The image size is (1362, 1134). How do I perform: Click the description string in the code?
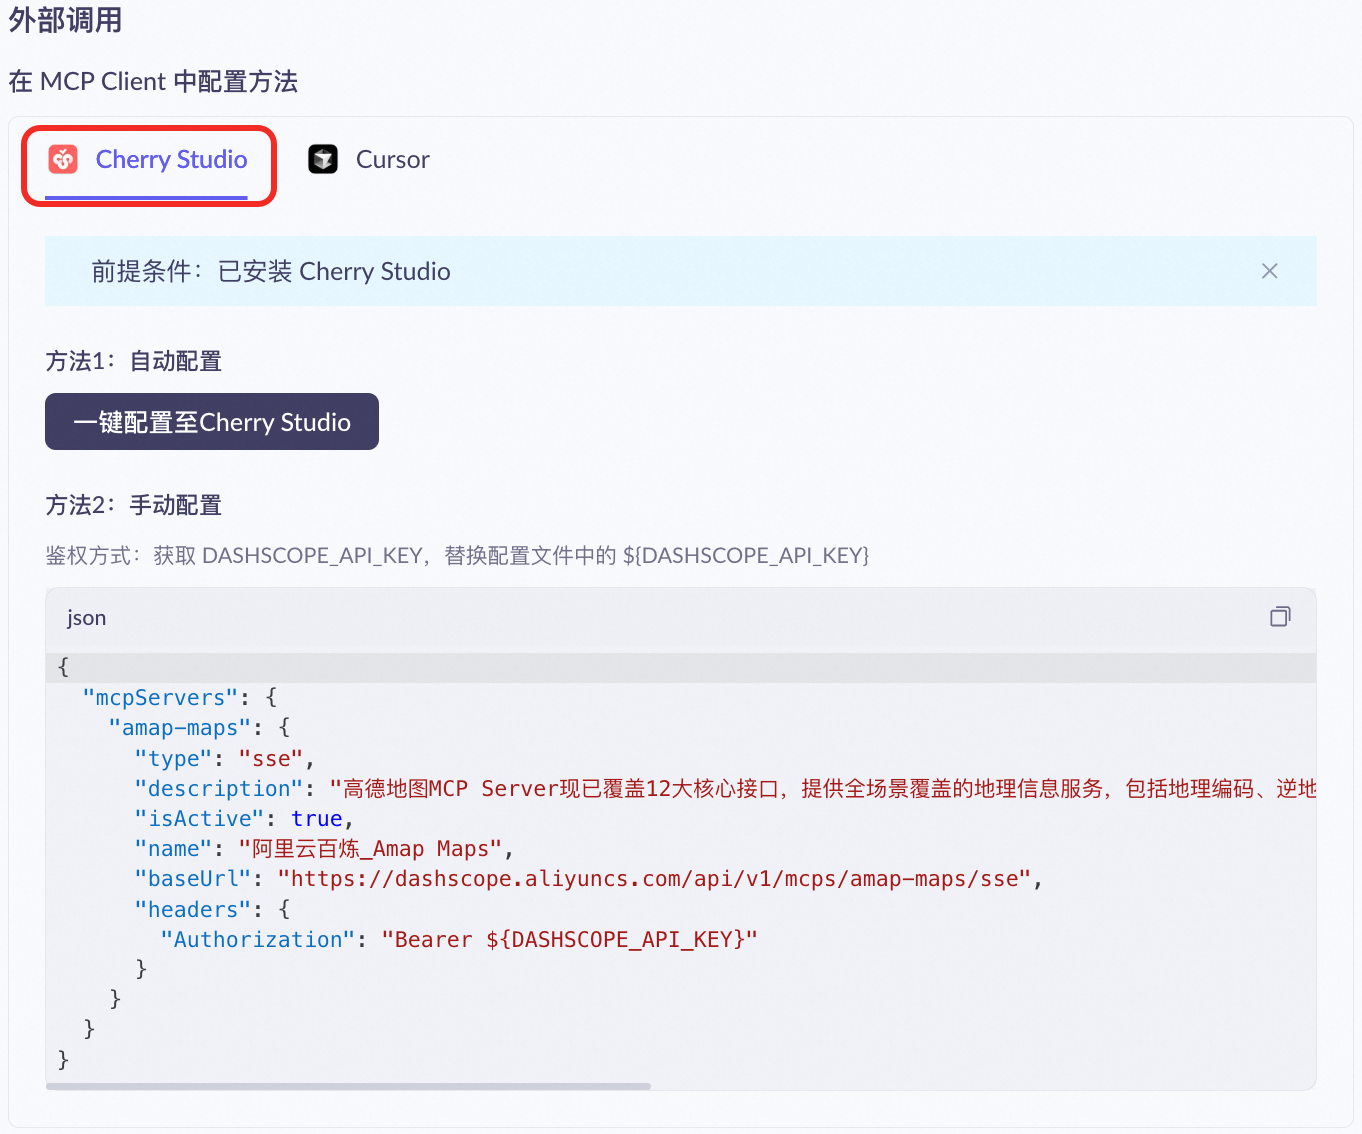(822, 789)
